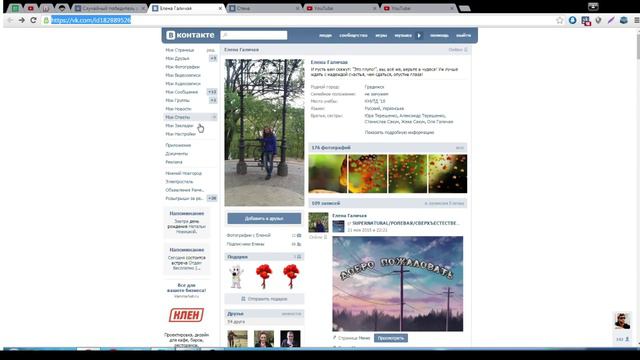Screen dimensions: 640x360
Task: Click the rightmost red flowers gift
Action: point(291,276)
